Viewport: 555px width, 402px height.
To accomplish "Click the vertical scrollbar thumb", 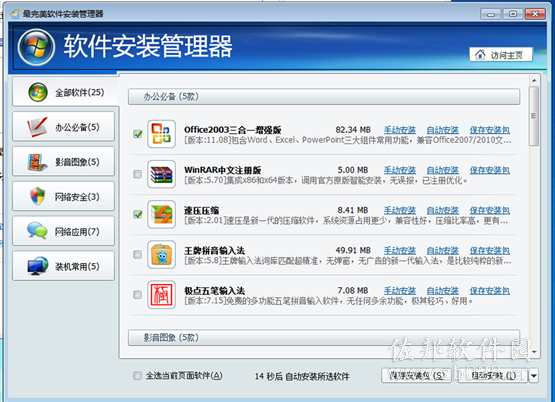I will 534,116.
